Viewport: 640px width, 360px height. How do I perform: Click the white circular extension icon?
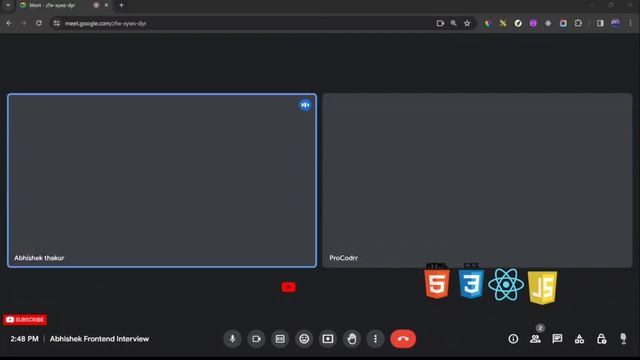pos(518,23)
